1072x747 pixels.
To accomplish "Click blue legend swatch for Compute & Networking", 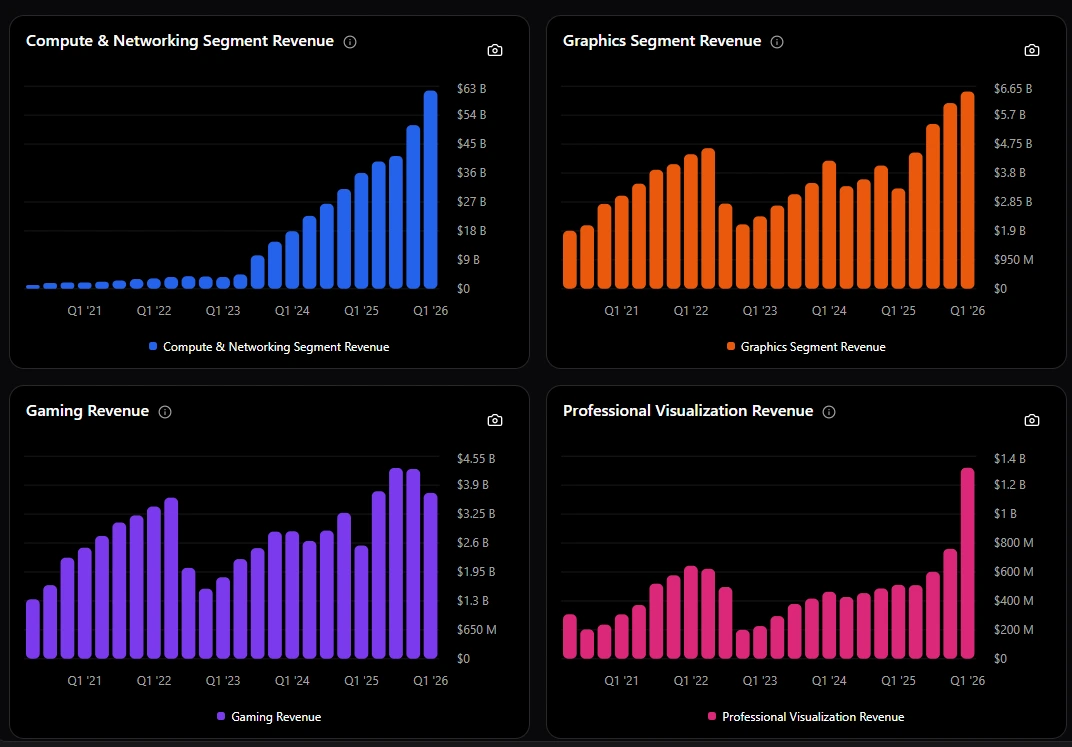I will (153, 346).
